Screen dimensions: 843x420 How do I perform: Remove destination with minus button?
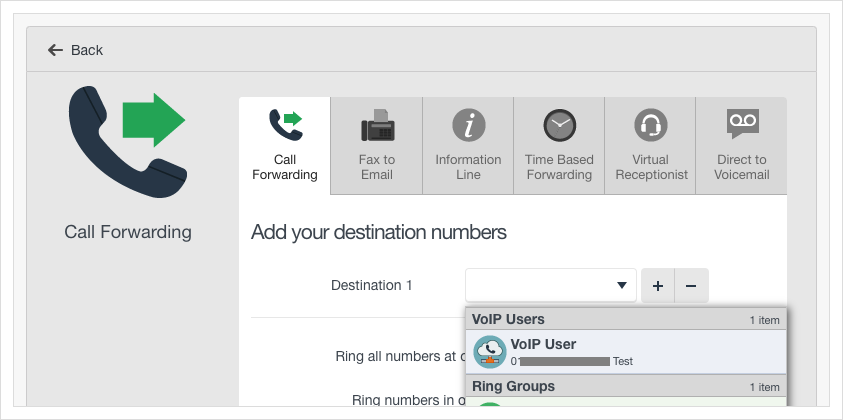[691, 286]
